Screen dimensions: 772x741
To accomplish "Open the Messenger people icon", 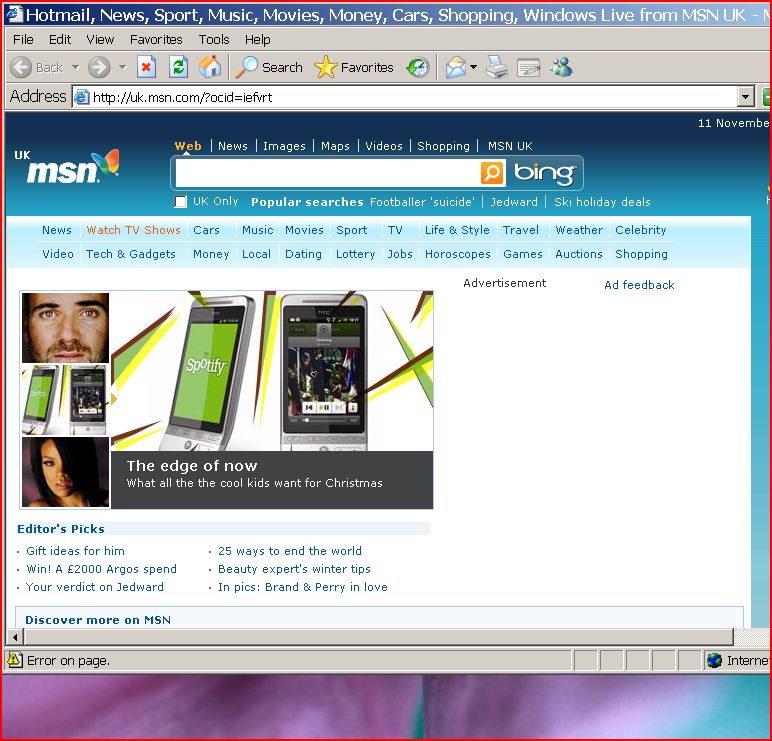I will tap(561, 67).
